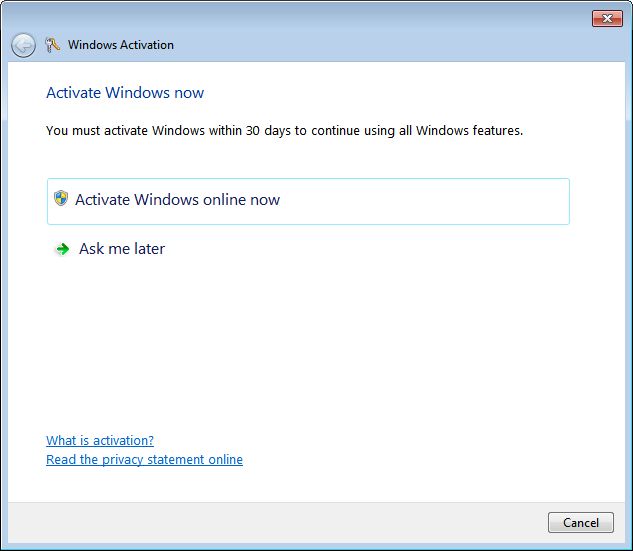The image size is (633, 551).
Task: Click empty space inside the Activate online box
Action: point(430,200)
